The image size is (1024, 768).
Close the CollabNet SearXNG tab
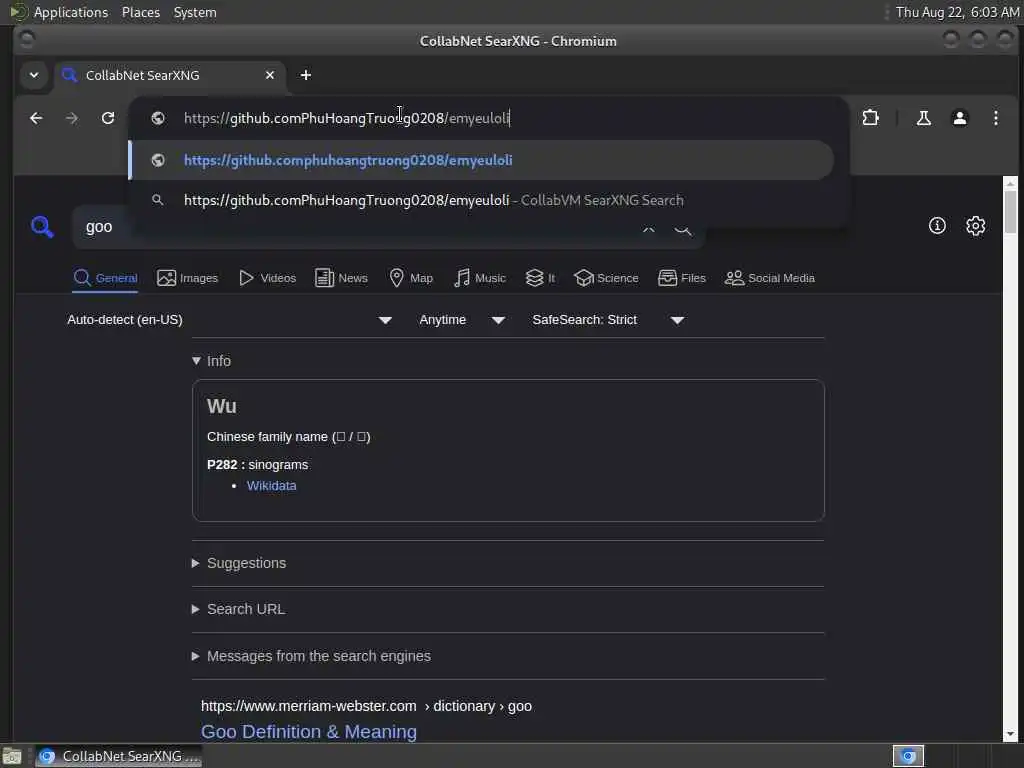pyautogui.click(x=270, y=75)
